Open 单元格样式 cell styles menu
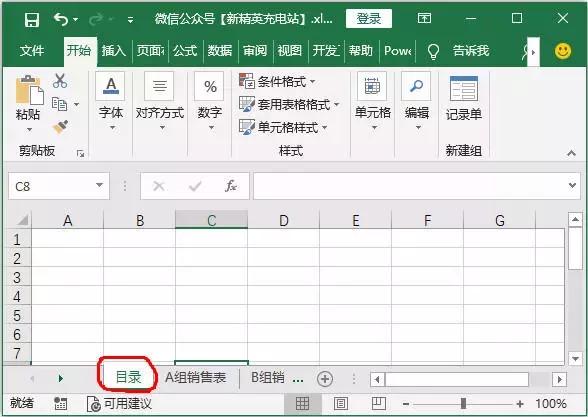Image resolution: width=588 pixels, height=417 pixels. pos(284,128)
